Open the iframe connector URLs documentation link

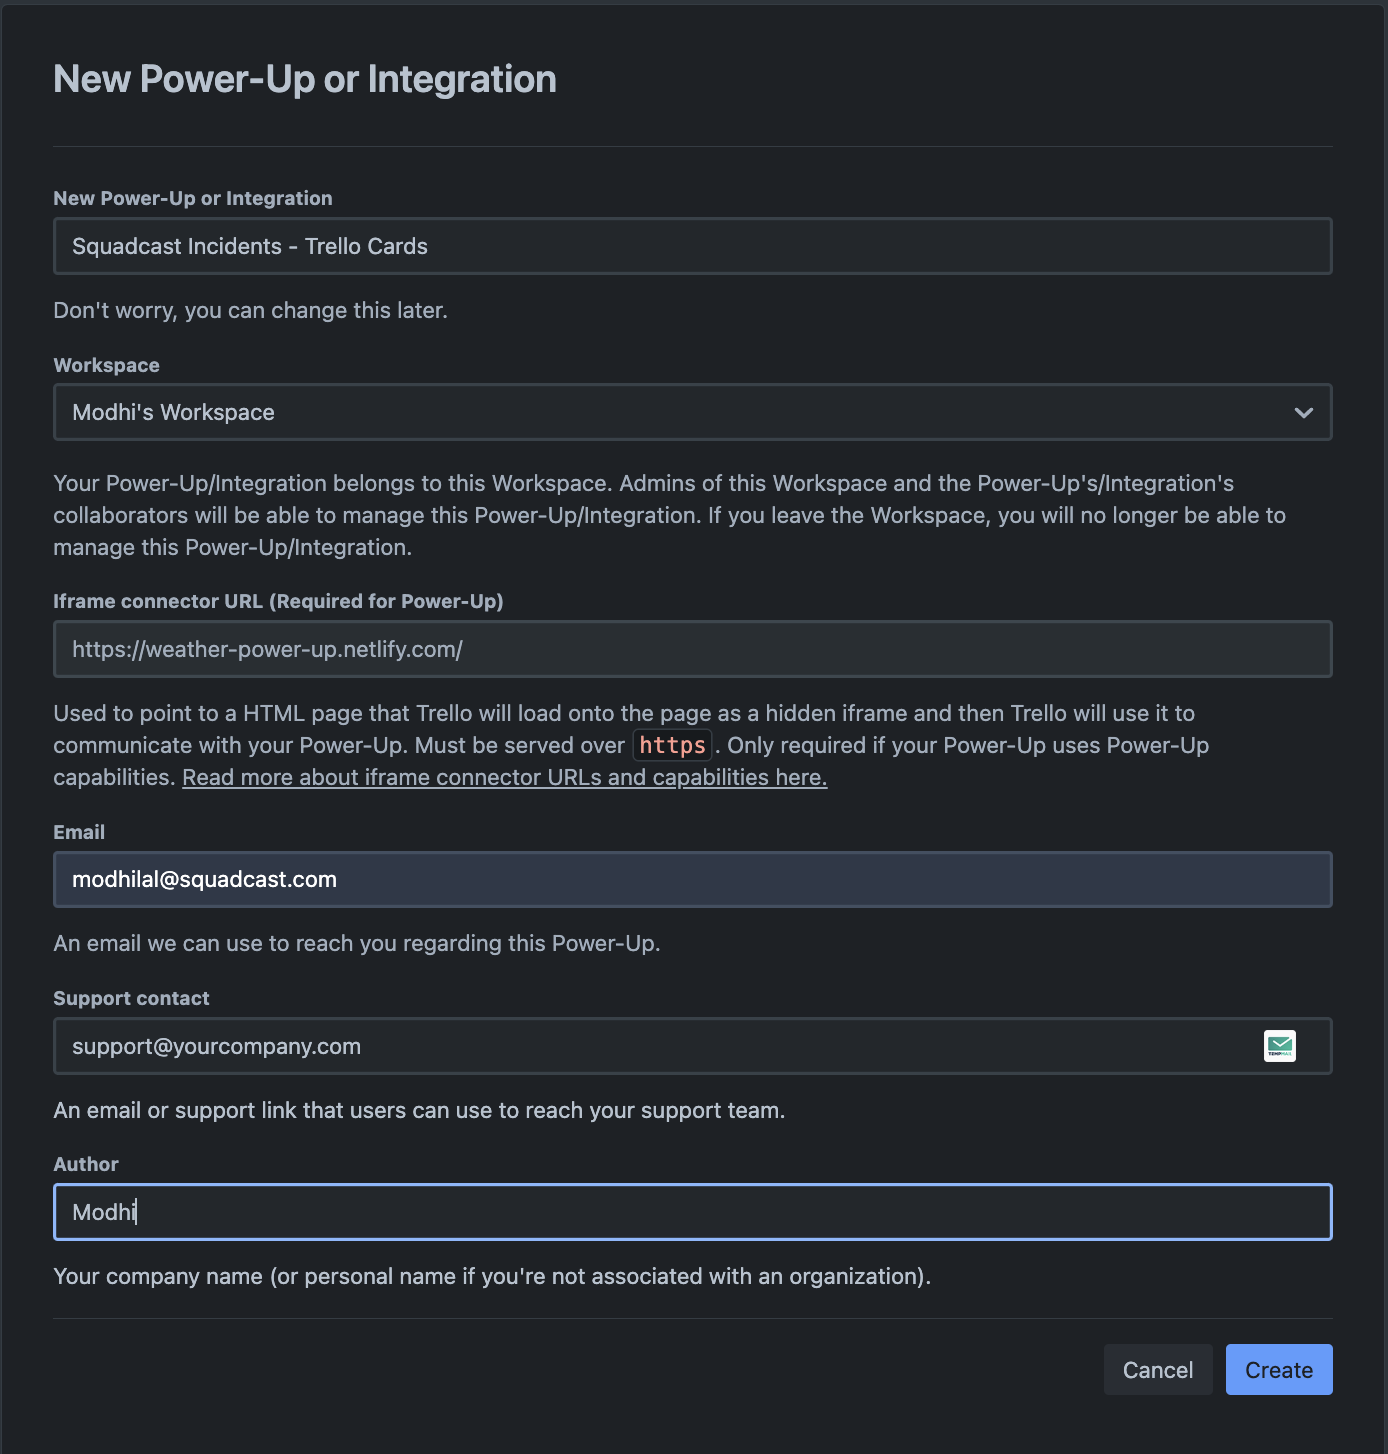(504, 778)
